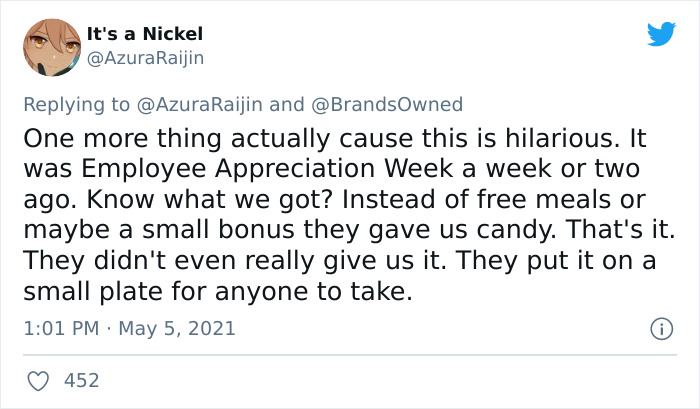This screenshot has width=700, height=409.
Task: Open the @BrandsOwned mention link
Action: pos(387,104)
